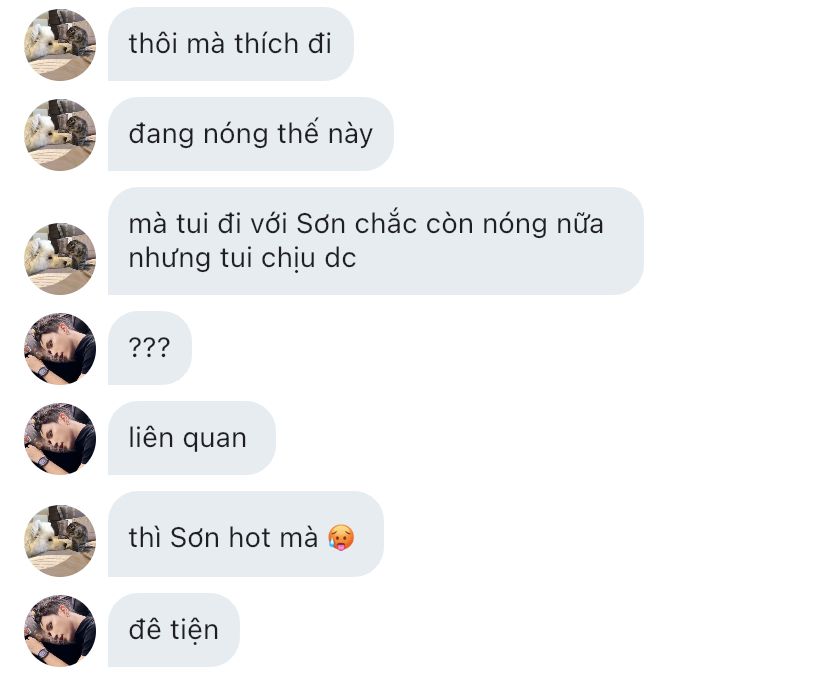Viewport: 828px width, 684px height.
Task: Click the long message about going with Sơn
Action: pyautogui.click(x=375, y=241)
